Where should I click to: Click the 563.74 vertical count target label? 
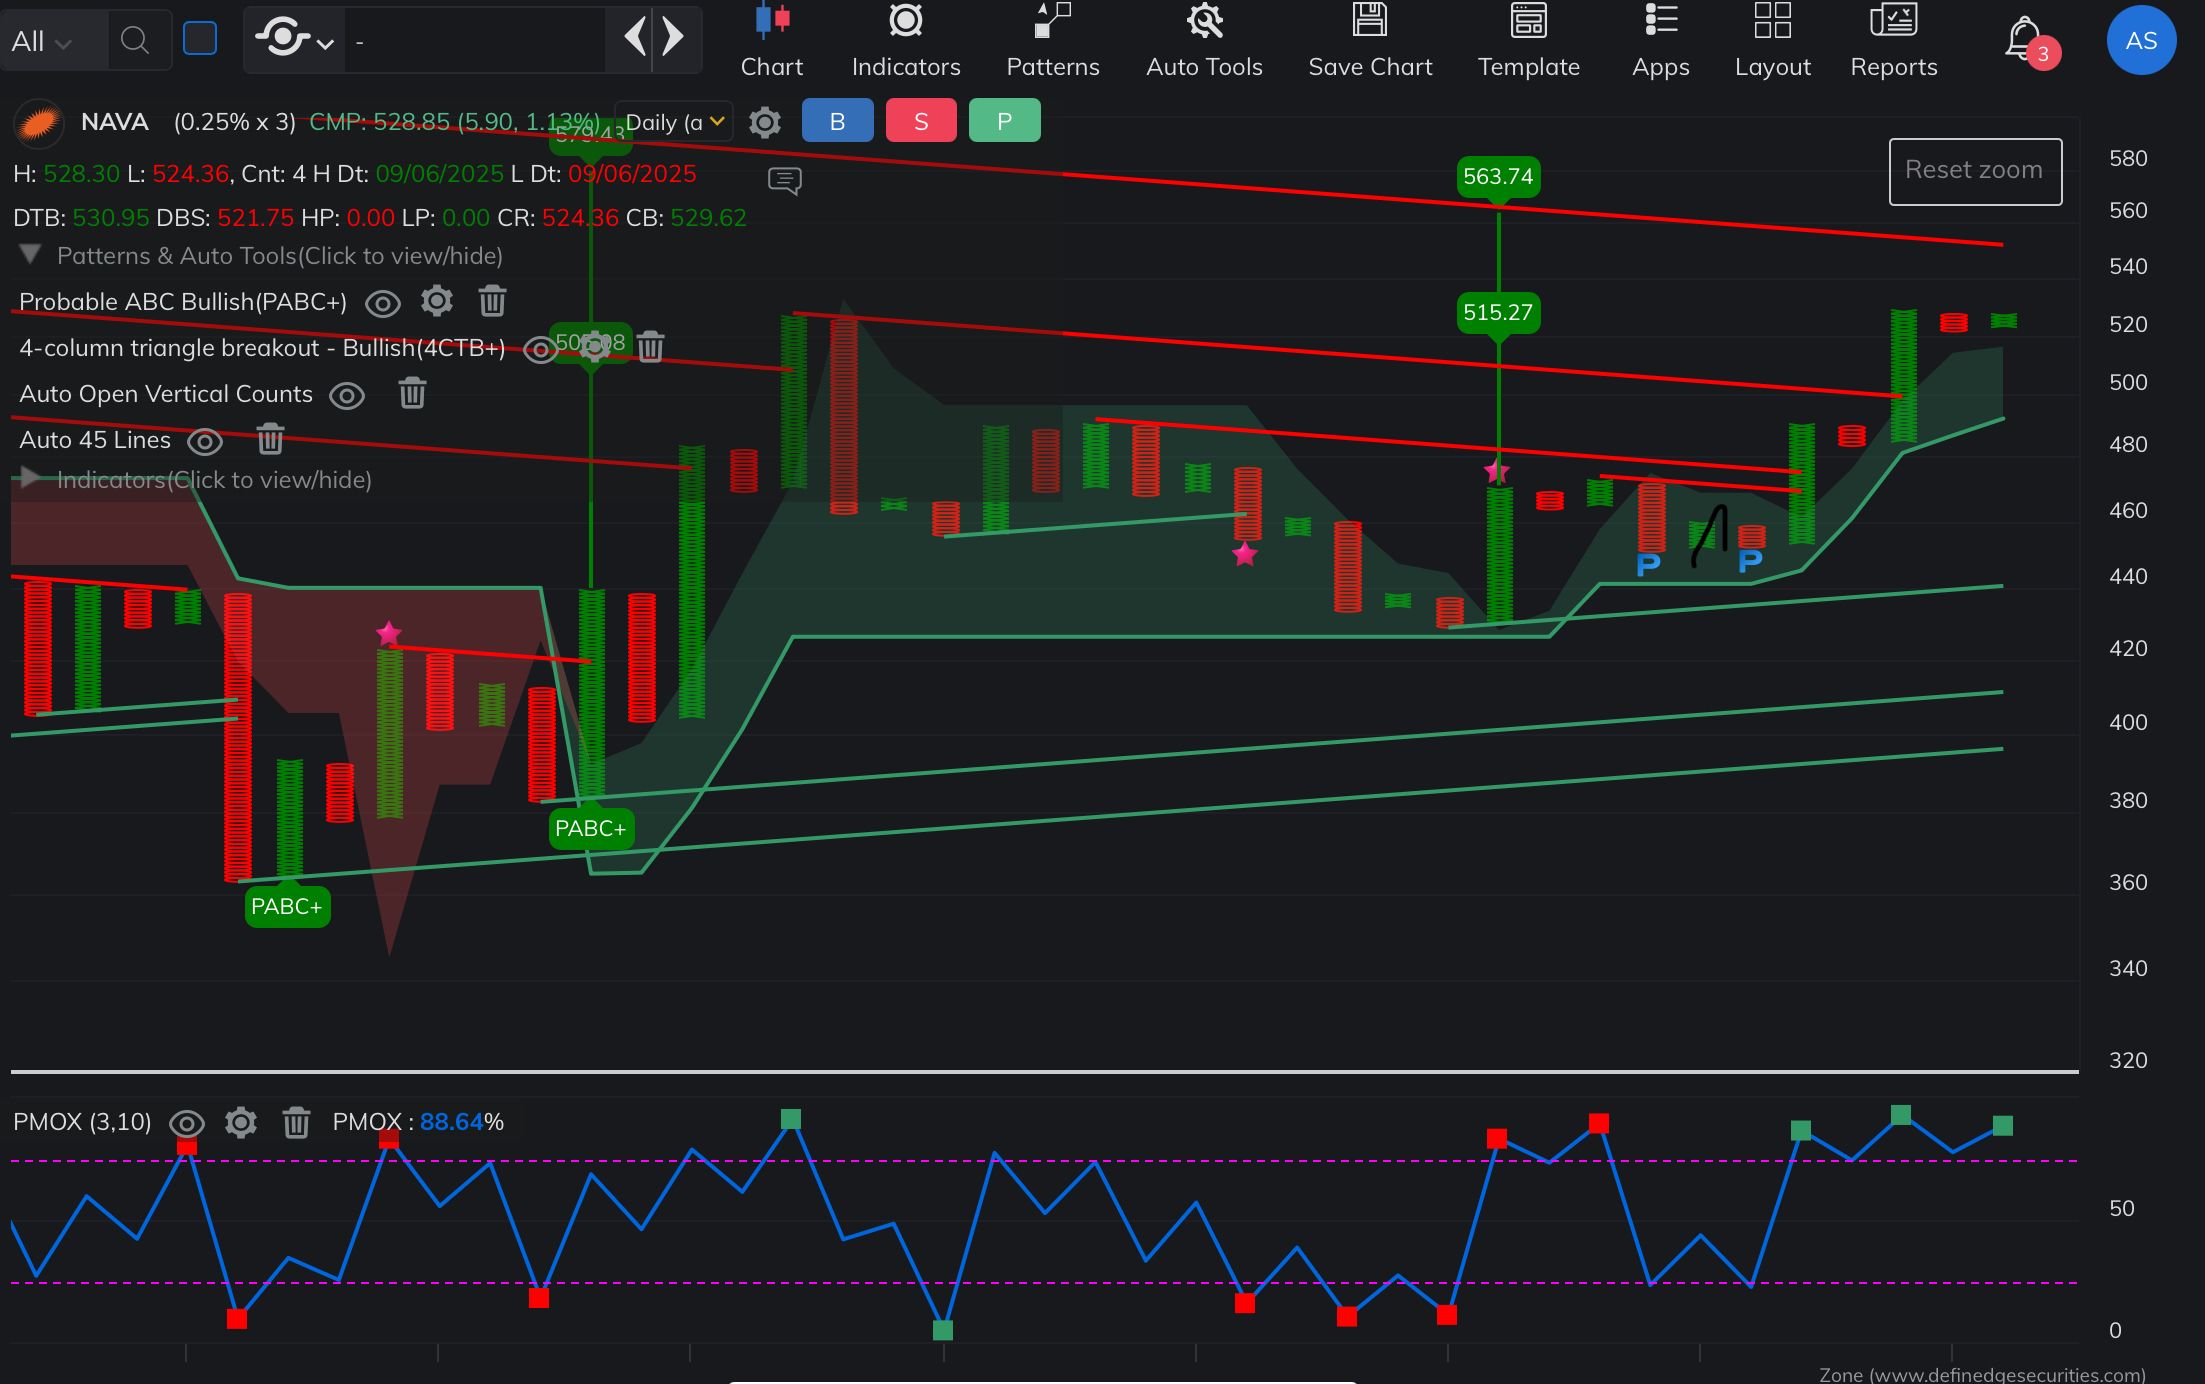point(1497,177)
